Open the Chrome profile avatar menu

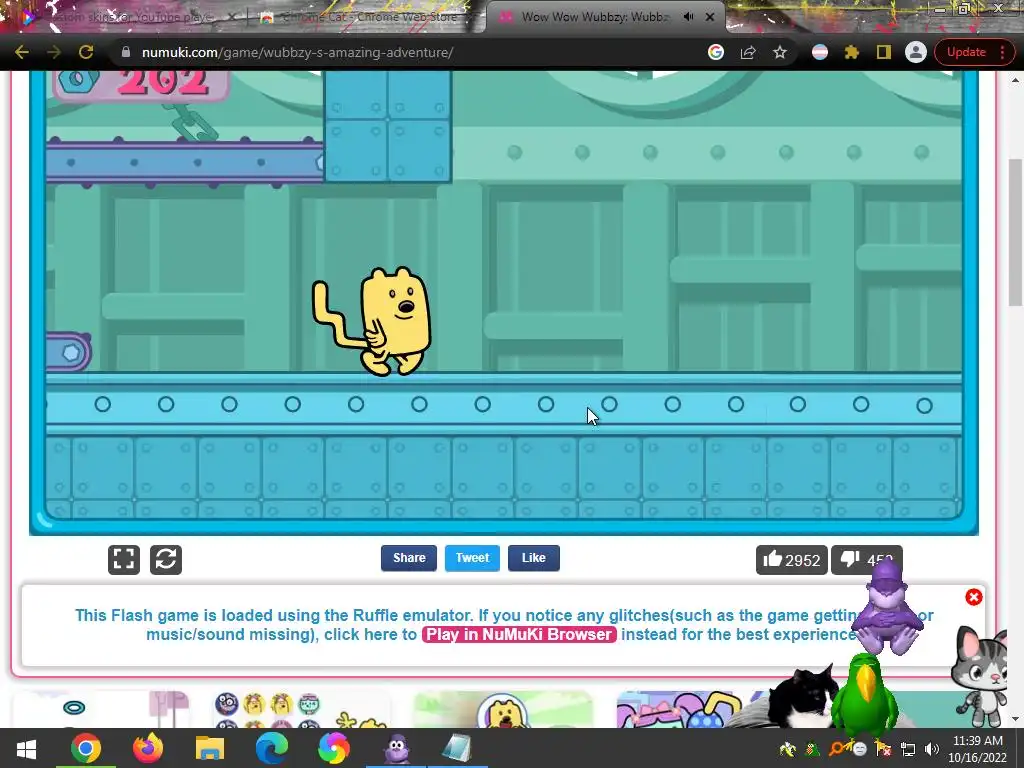[x=916, y=52]
